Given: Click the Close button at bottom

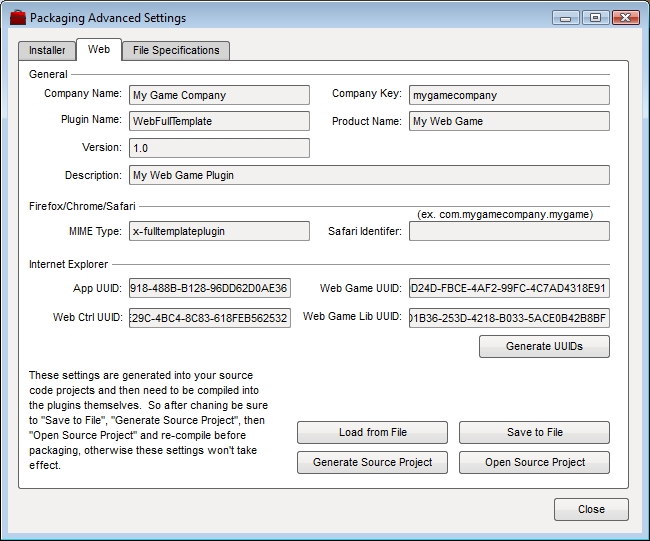Looking at the screenshot, I should 591,509.
